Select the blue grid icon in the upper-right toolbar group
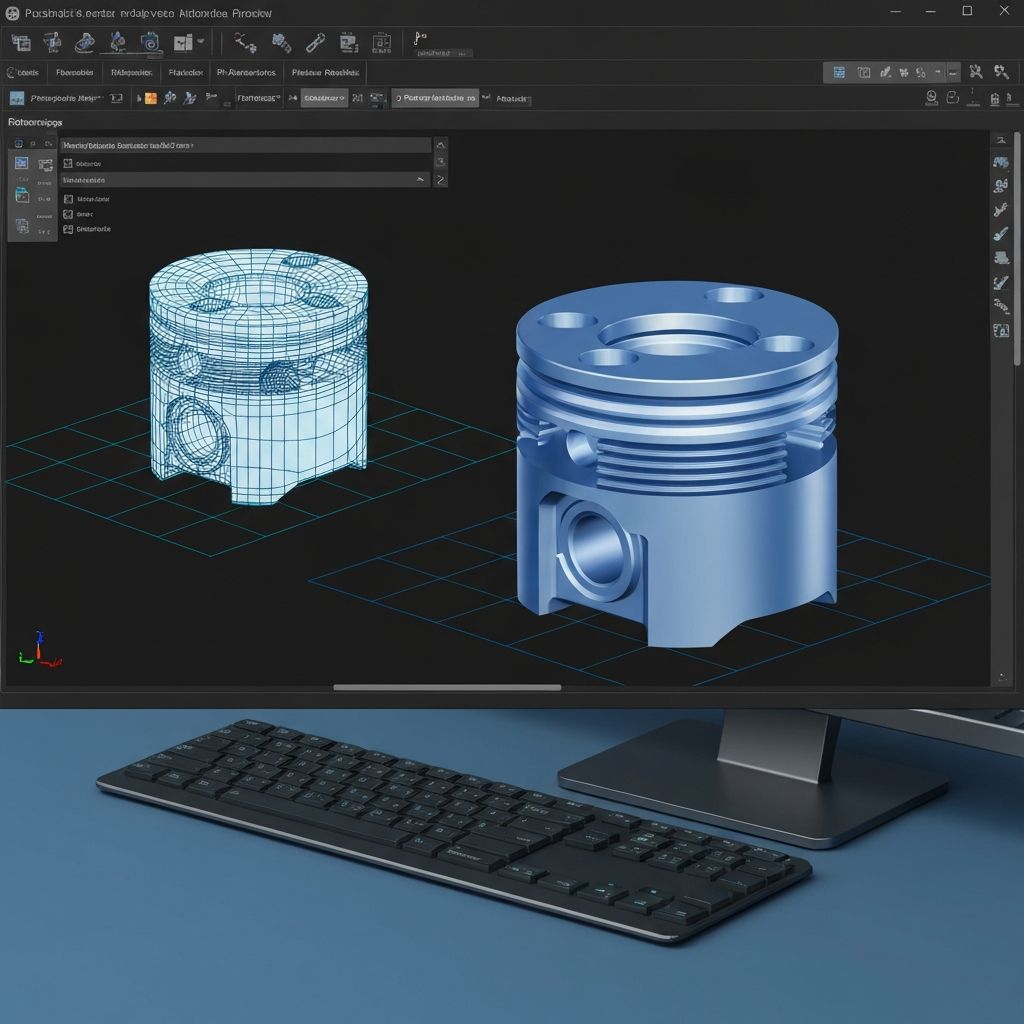This screenshot has height=1024, width=1024. [839, 72]
